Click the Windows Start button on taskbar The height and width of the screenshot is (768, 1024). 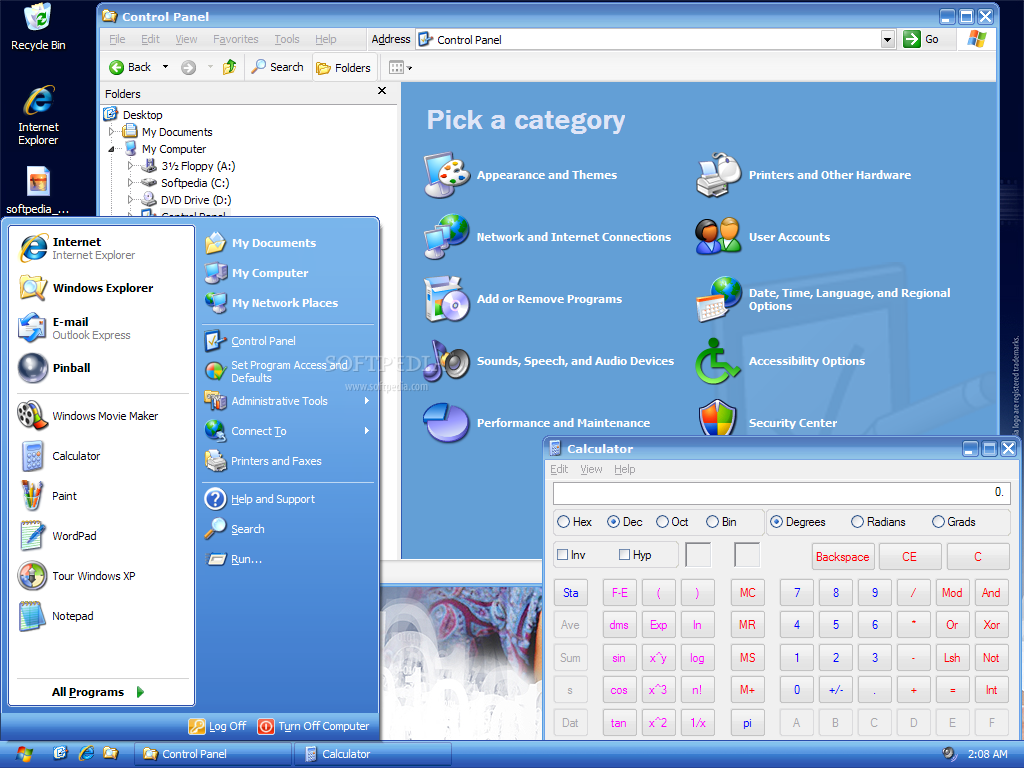coord(24,754)
